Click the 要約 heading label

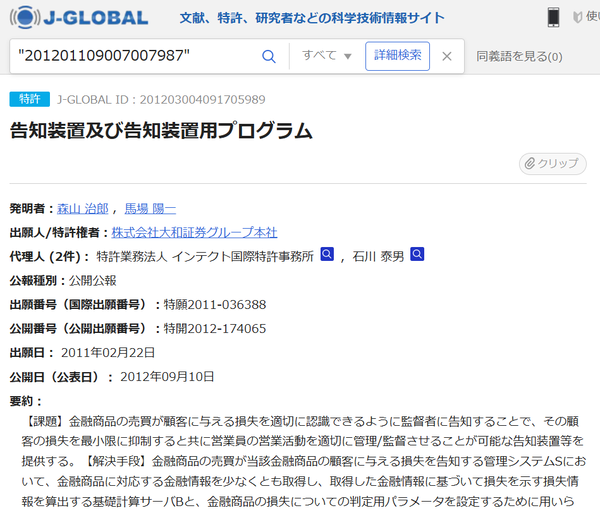pyautogui.click(x=25, y=401)
